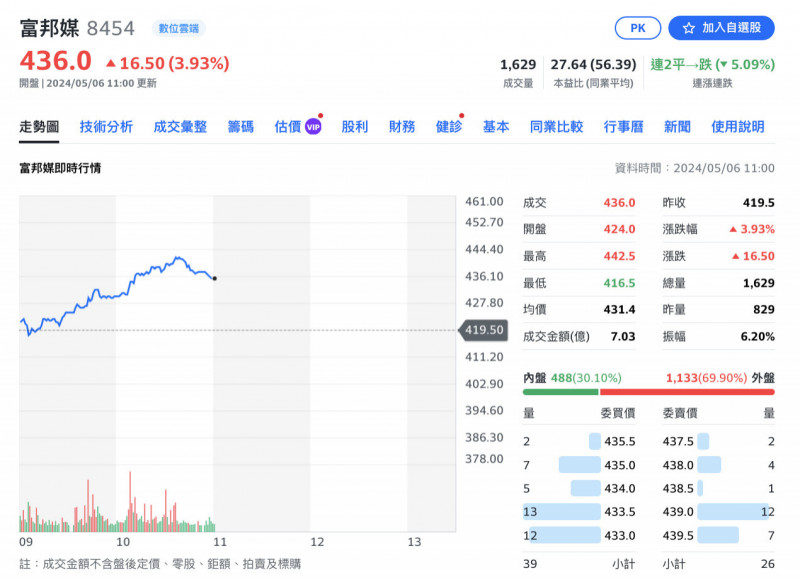Switch to the 技術分析 tab

[106, 126]
